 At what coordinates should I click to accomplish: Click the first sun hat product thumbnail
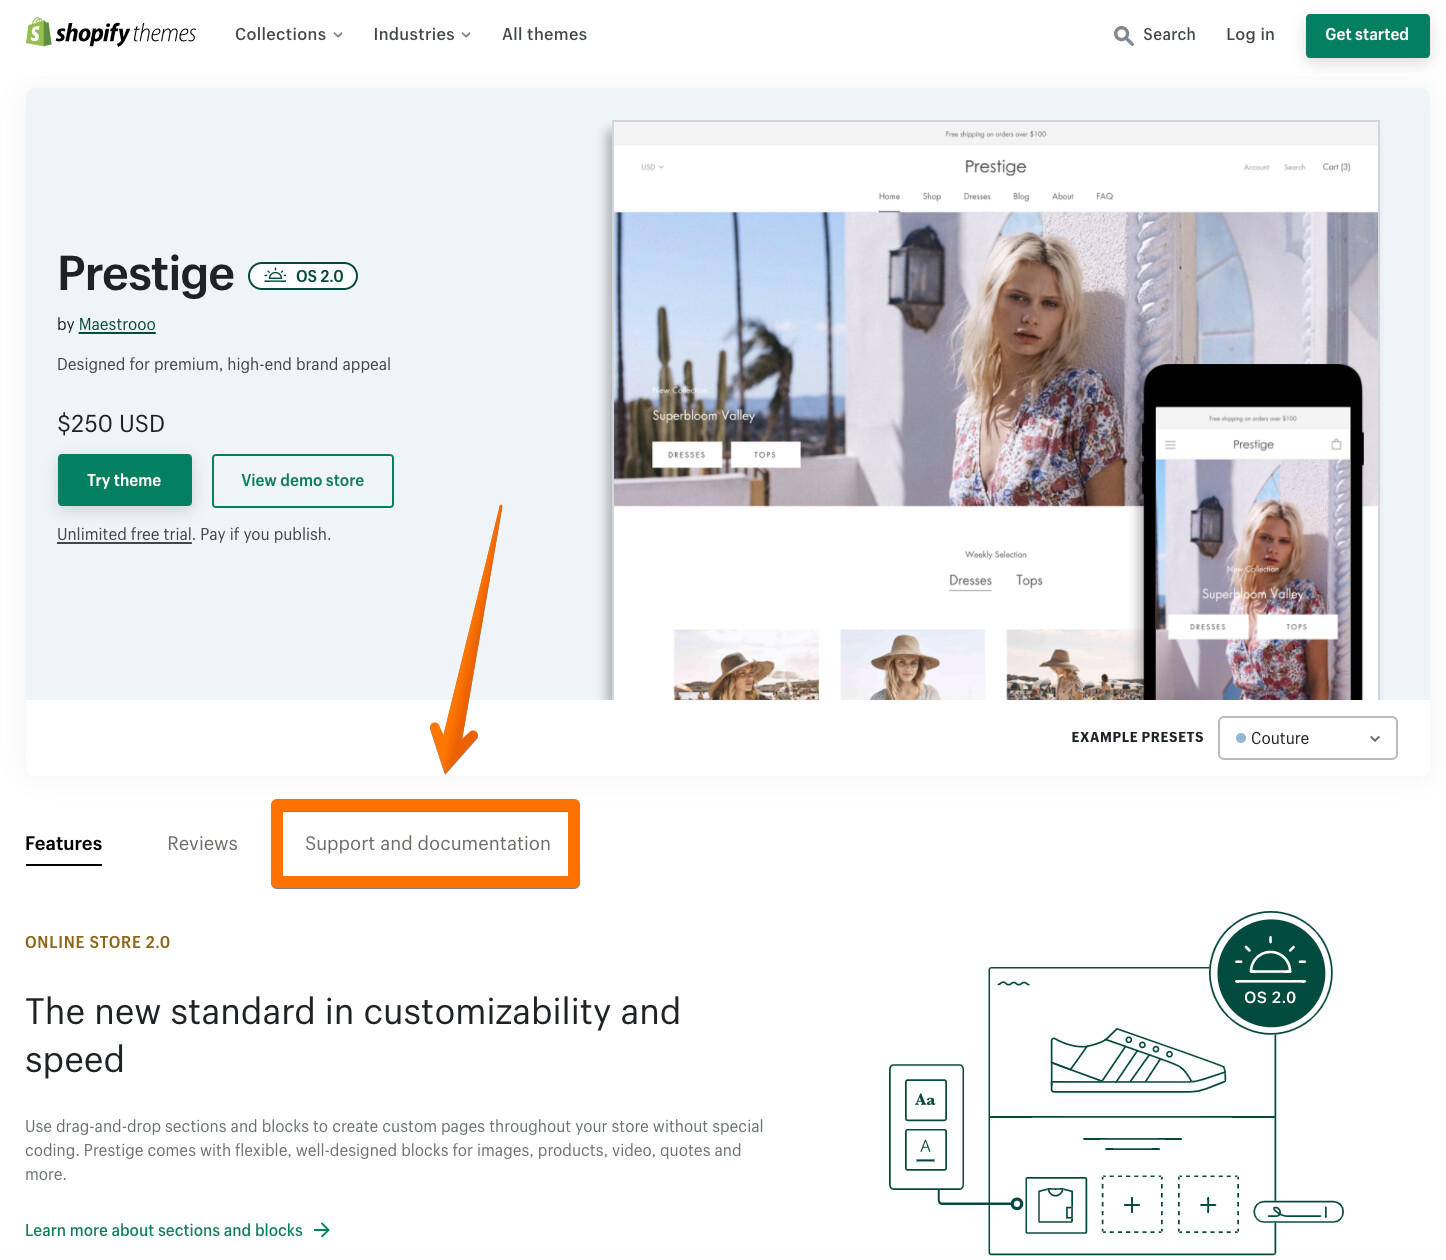click(x=746, y=665)
